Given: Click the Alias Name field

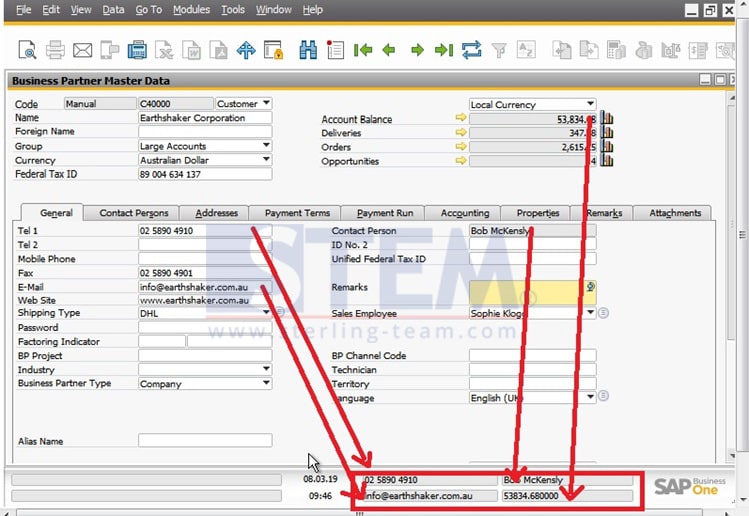Looking at the screenshot, I should [205, 441].
